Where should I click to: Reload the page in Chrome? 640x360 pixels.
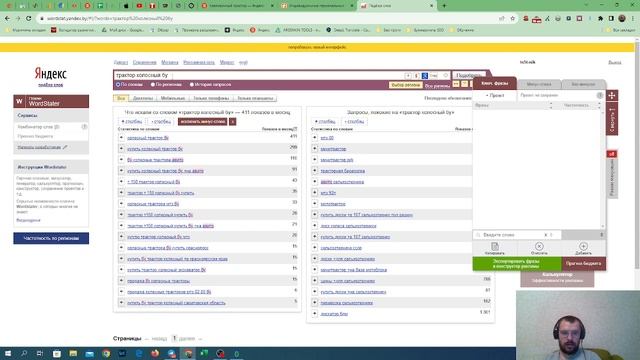(x=29, y=18)
